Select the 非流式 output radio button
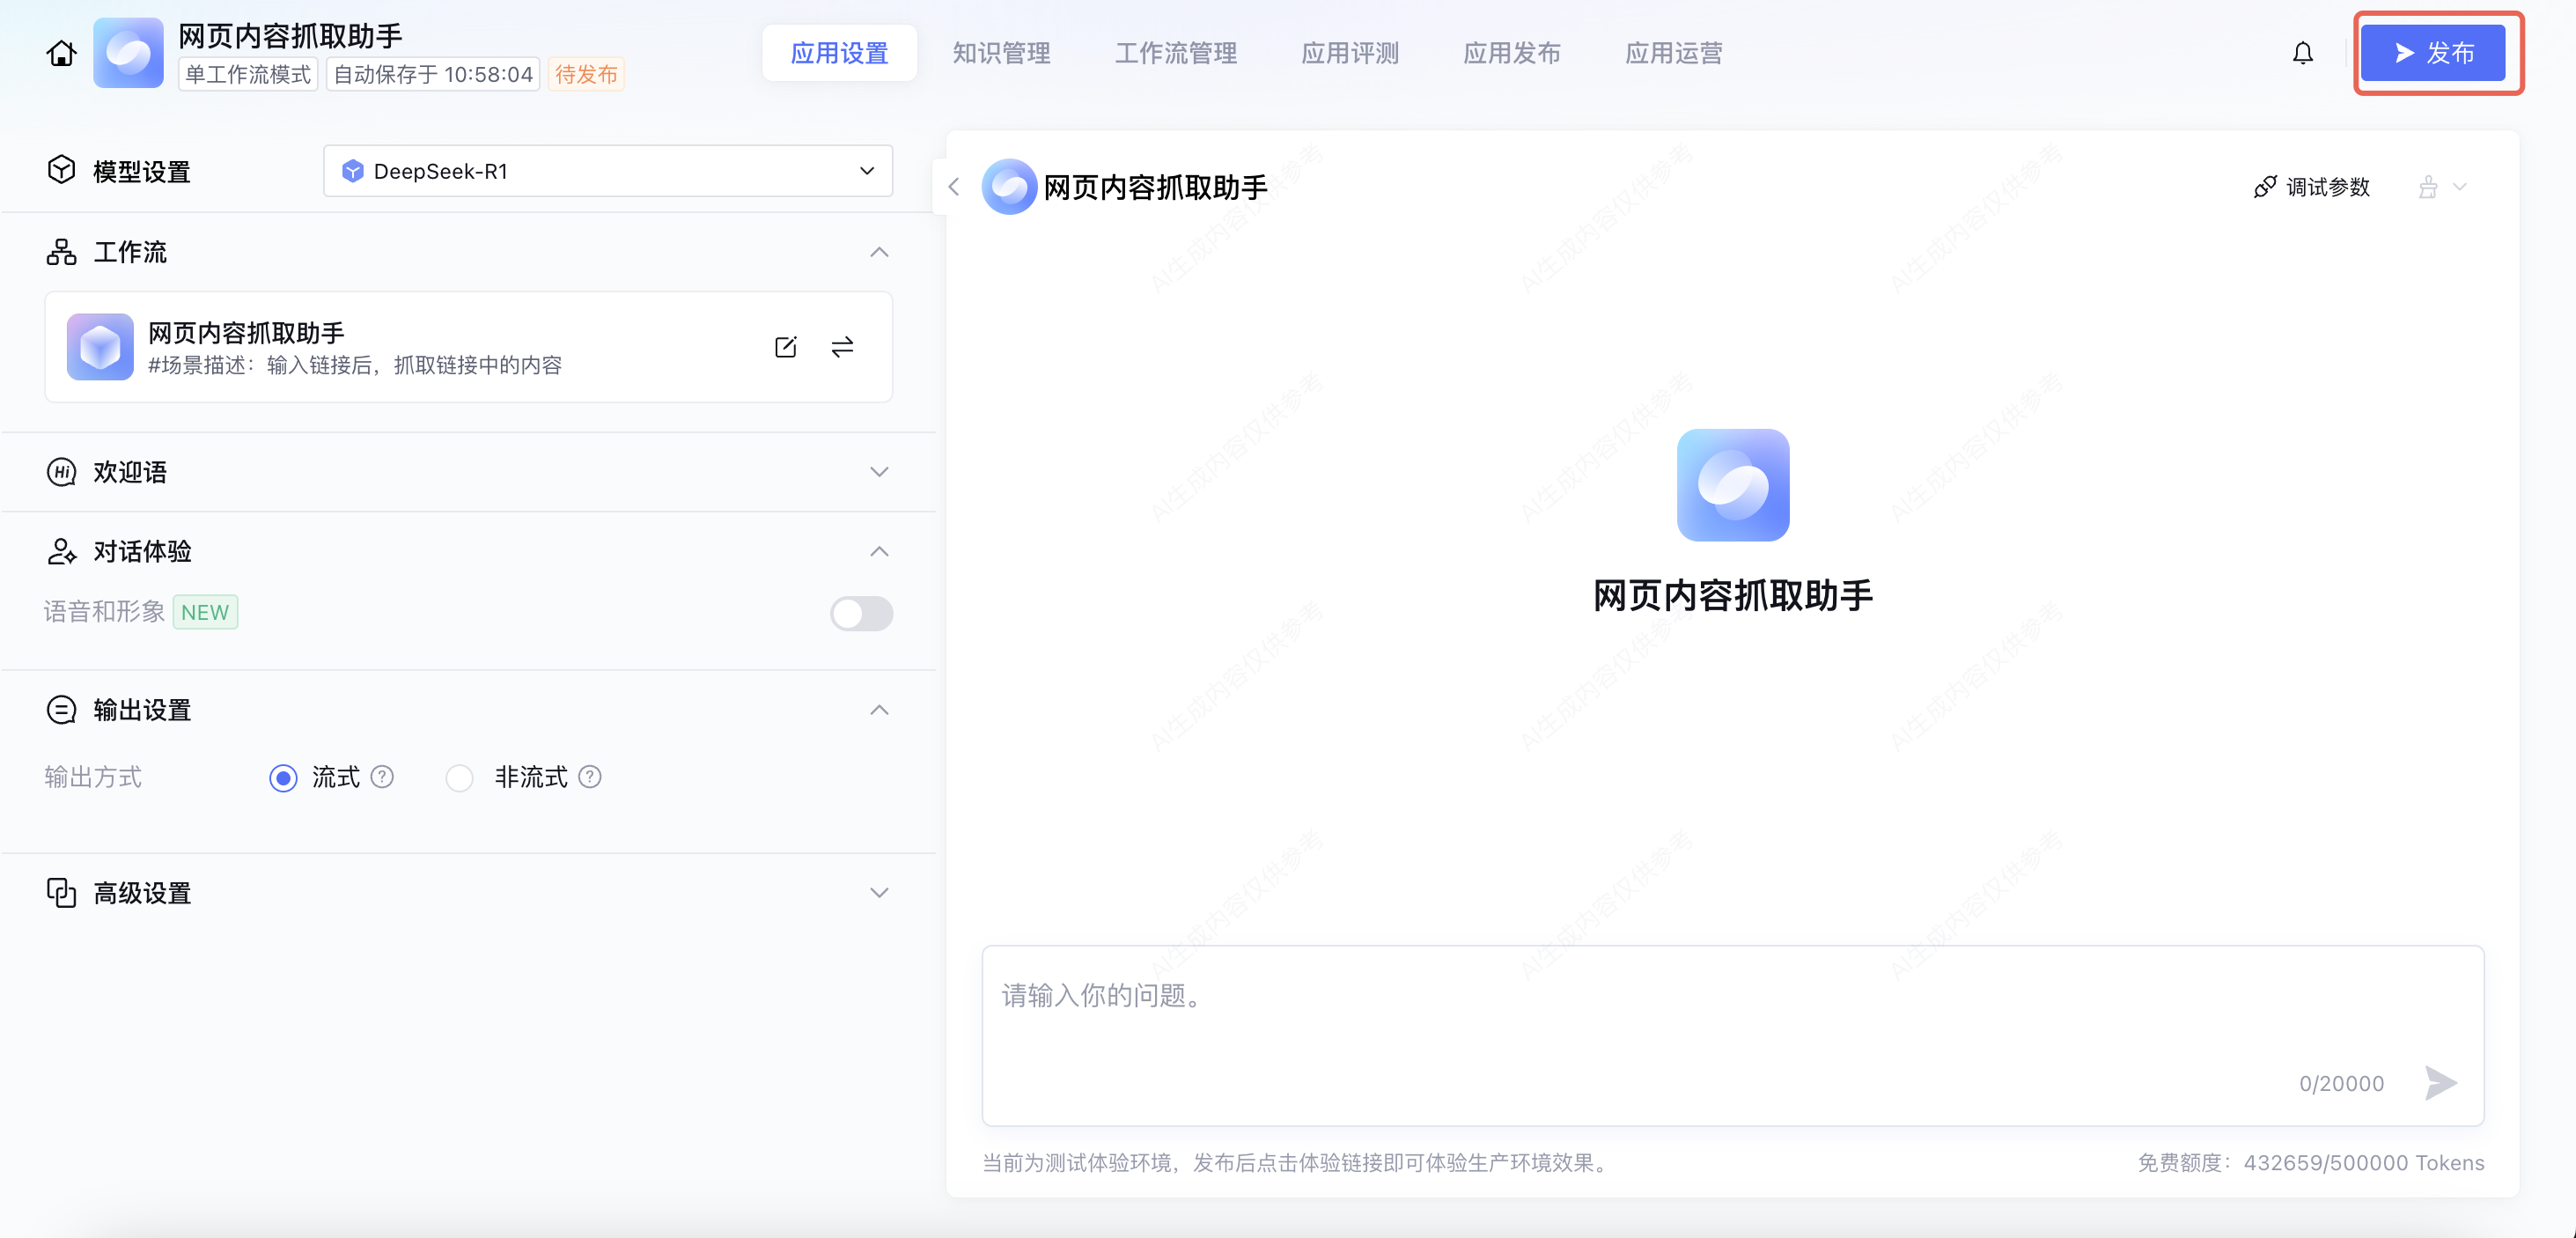This screenshot has height=1238, width=2576. click(459, 778)
